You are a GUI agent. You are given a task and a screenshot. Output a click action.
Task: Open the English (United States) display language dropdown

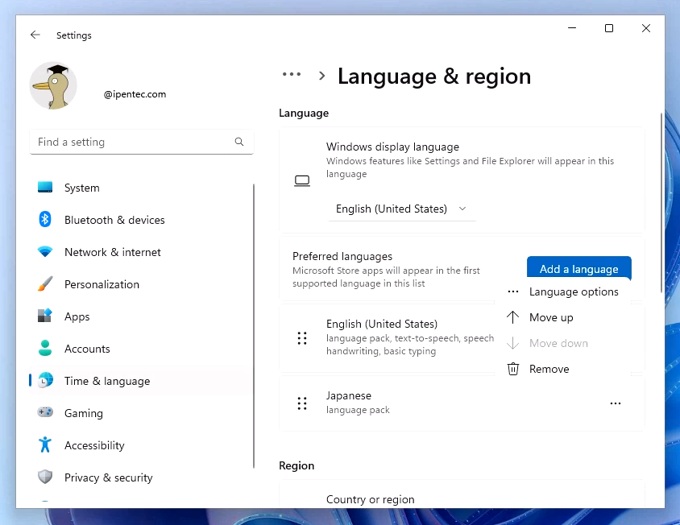tap(402, 209)
